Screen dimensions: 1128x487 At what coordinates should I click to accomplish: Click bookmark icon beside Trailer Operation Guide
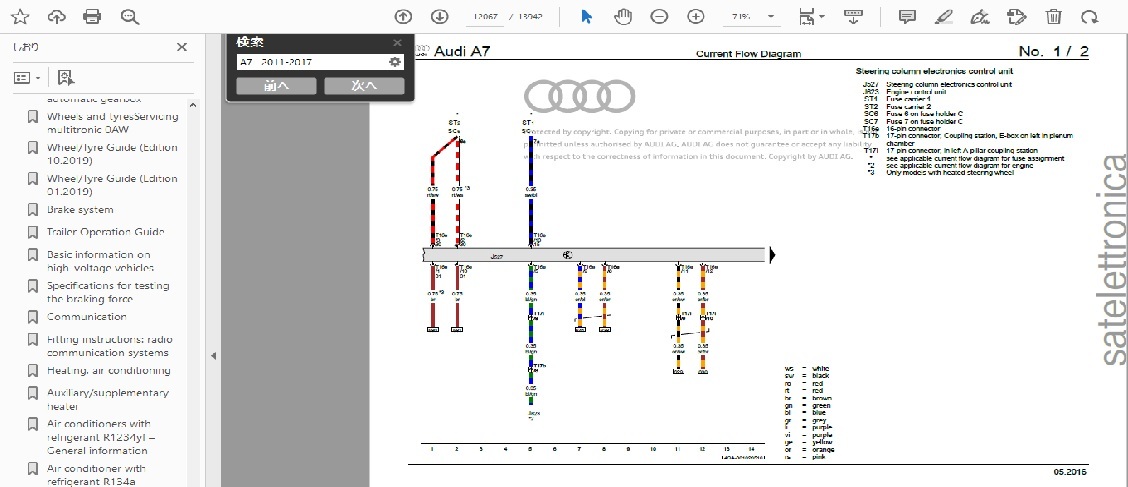pos(32,232)
